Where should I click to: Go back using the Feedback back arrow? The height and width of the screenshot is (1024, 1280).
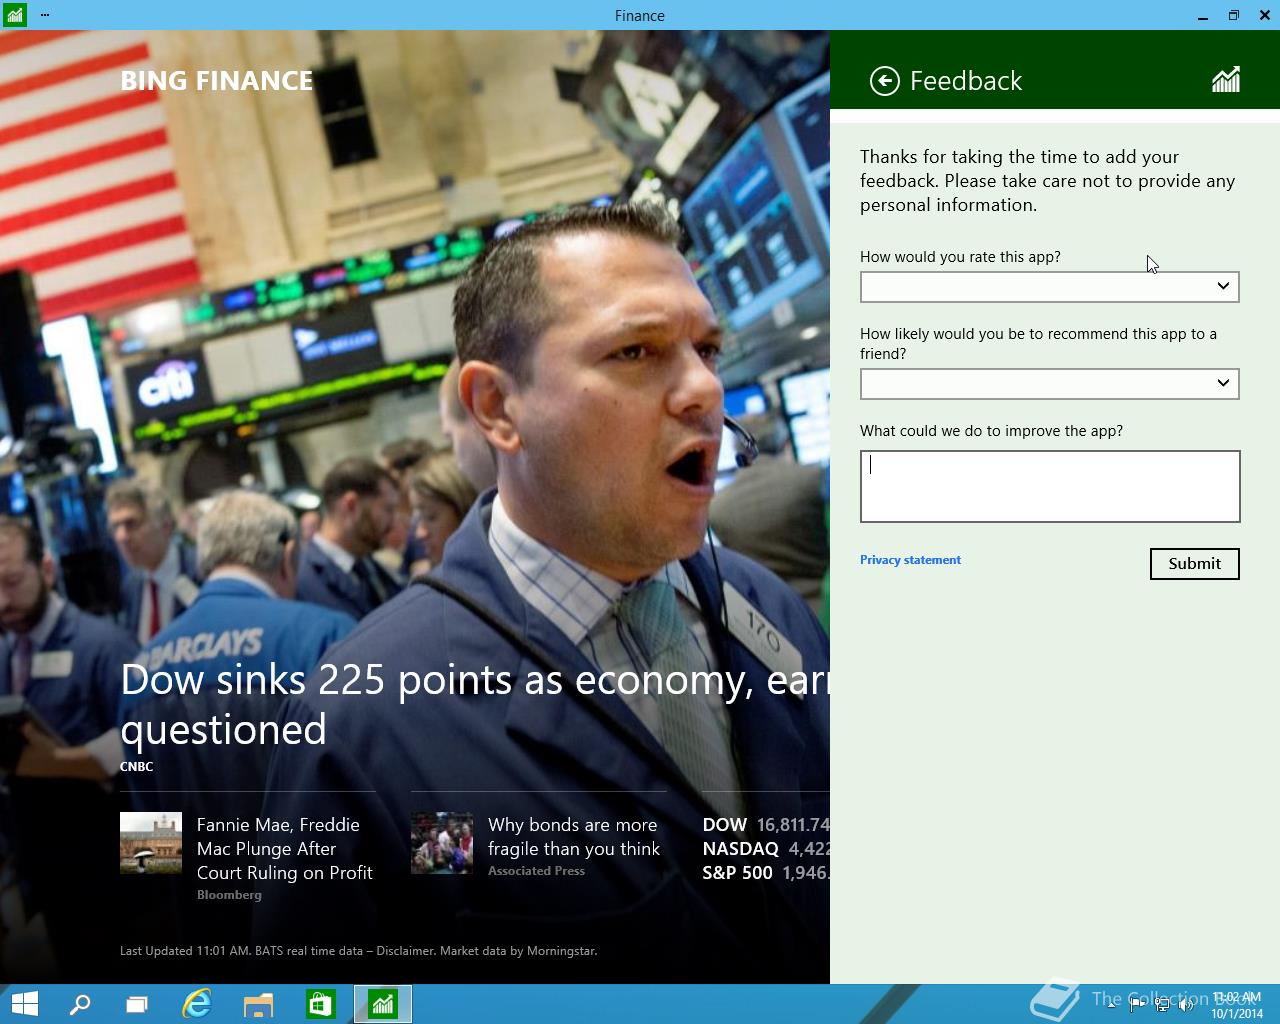(x=885, y=81)
